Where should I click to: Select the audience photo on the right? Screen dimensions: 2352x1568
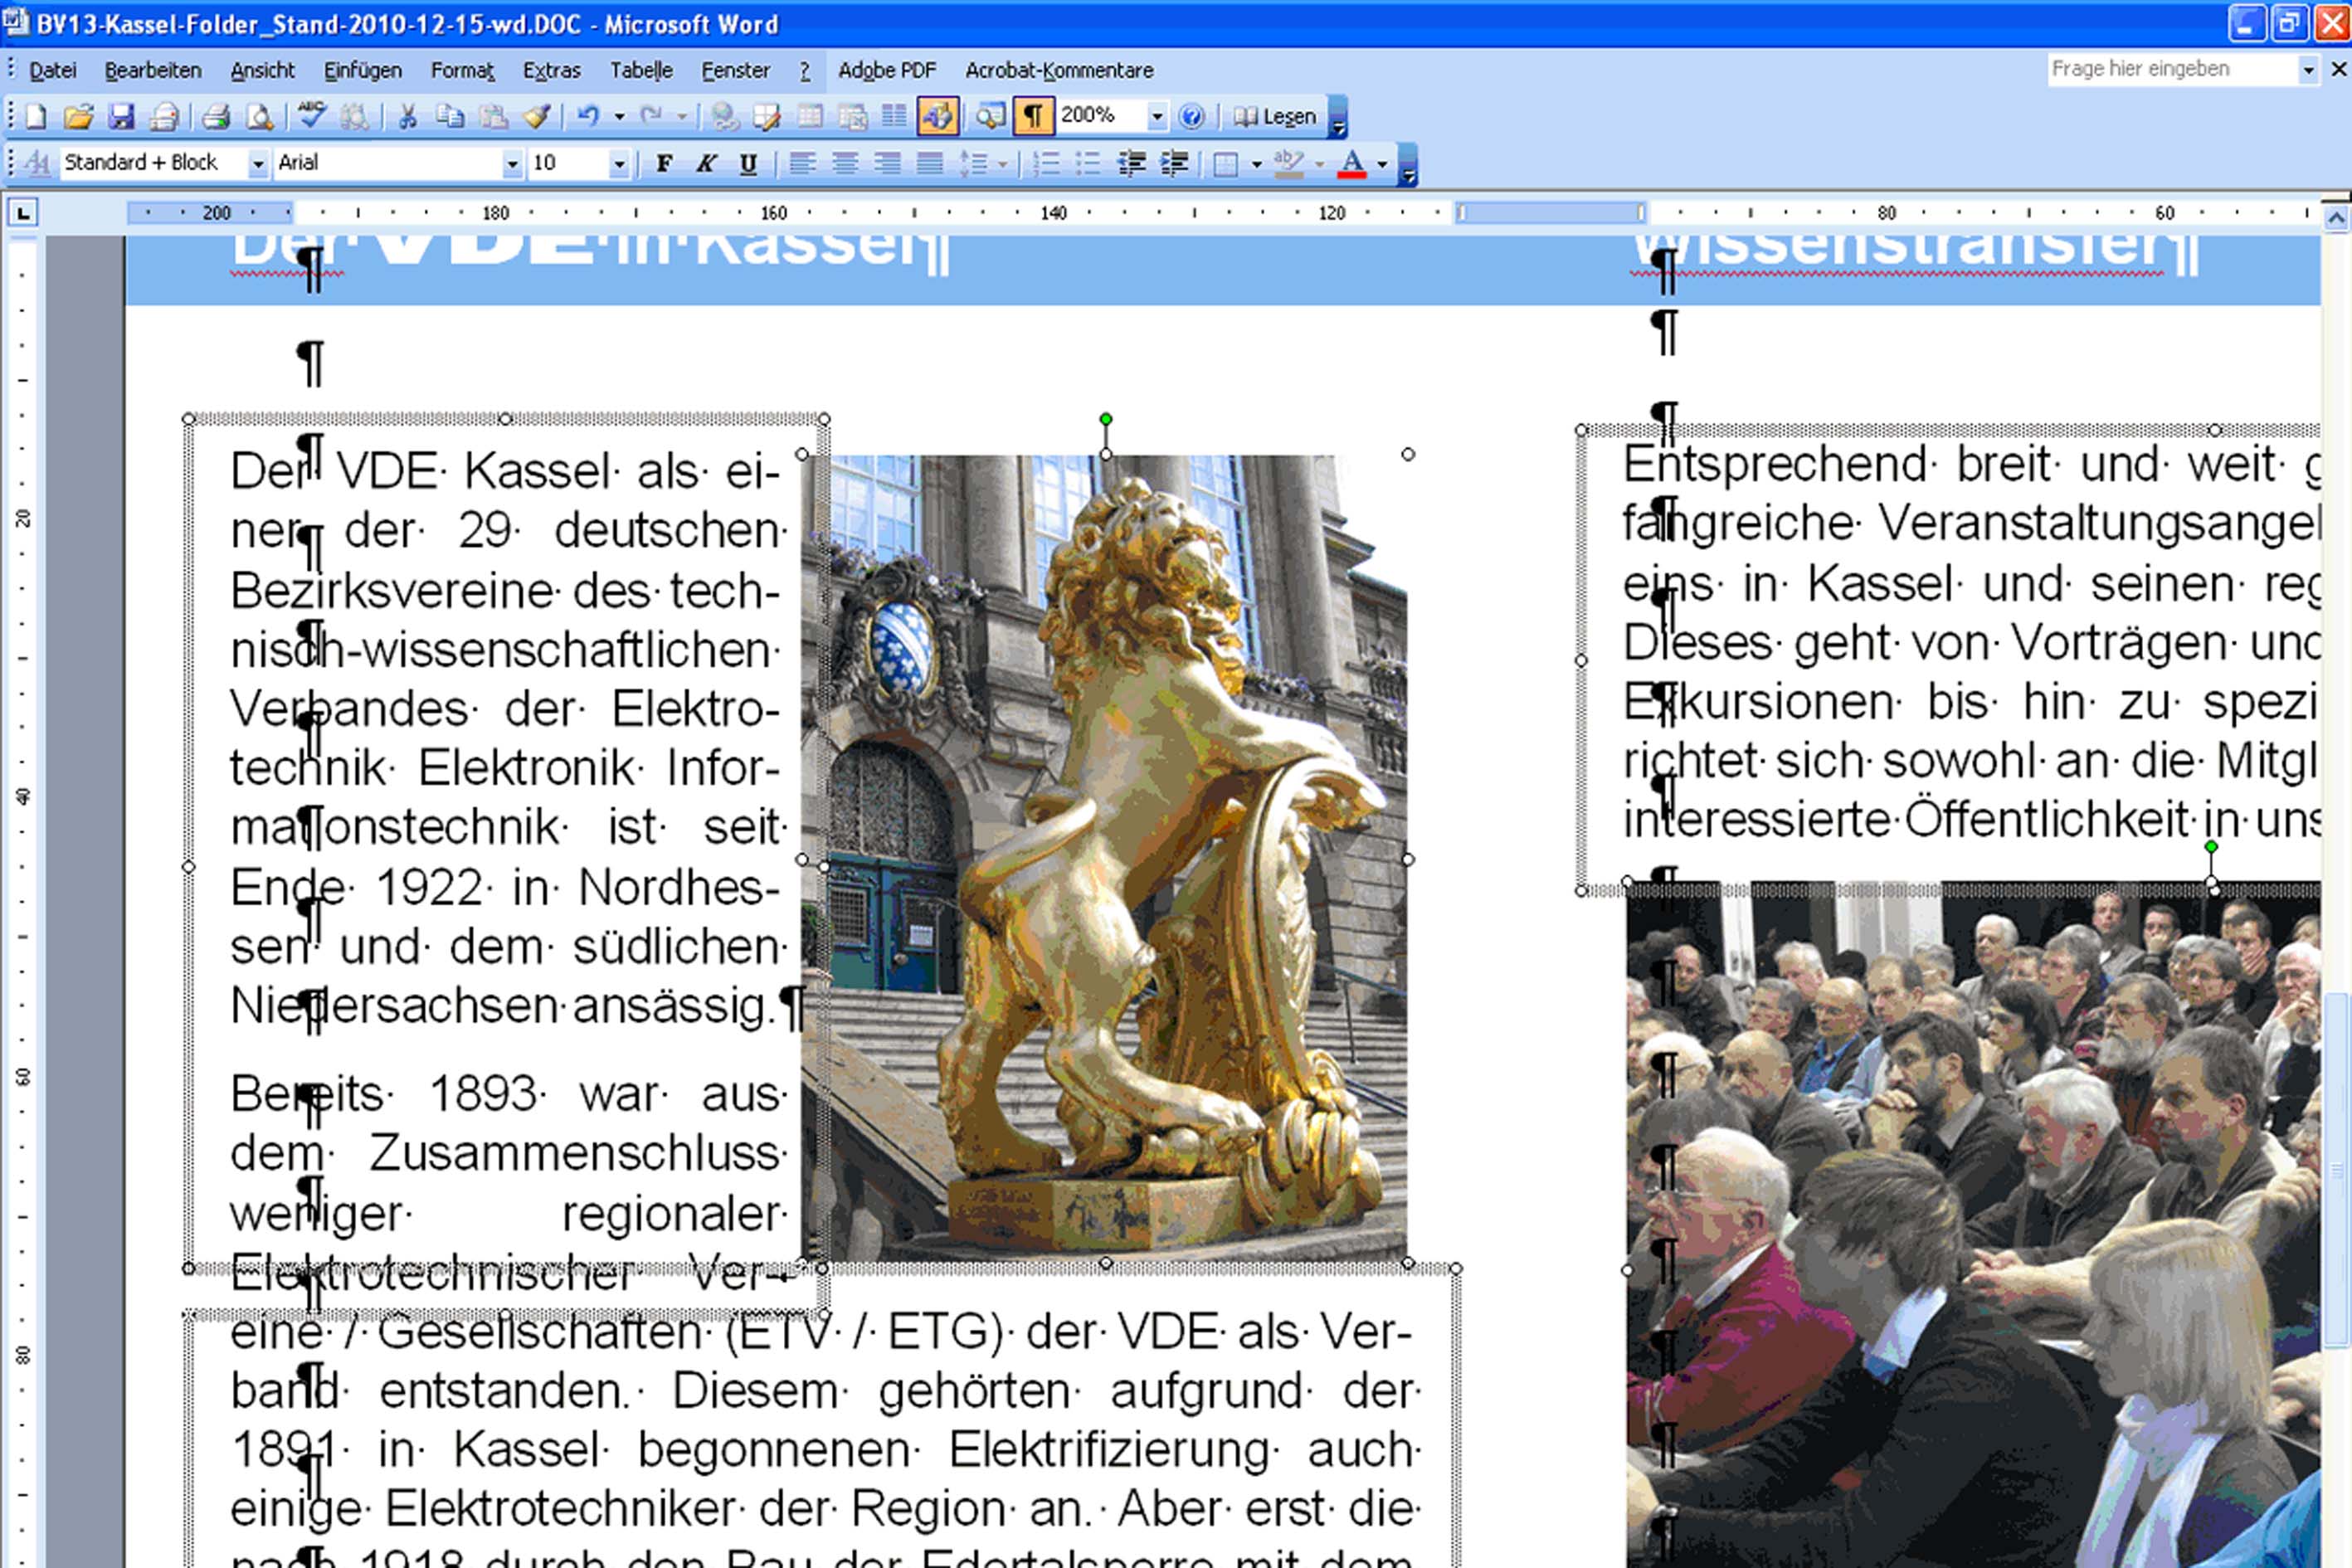pos(1973,1224)
